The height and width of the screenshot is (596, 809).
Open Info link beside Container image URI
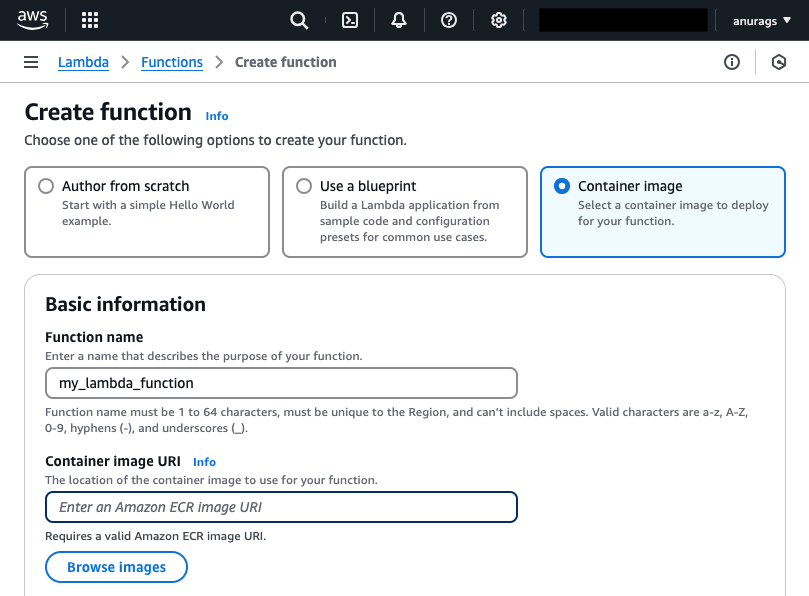204,462
